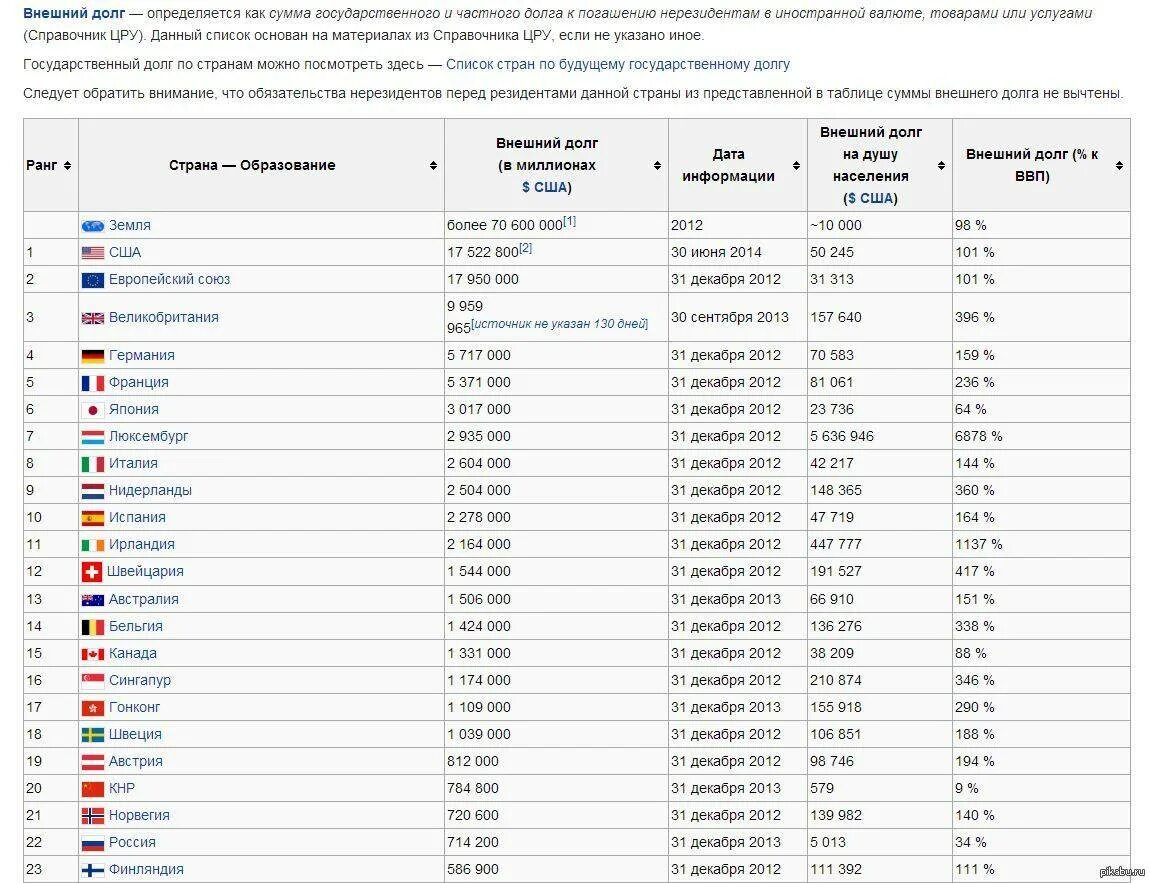Sort by external debt per capita arrows

click(x=941, y=166)
